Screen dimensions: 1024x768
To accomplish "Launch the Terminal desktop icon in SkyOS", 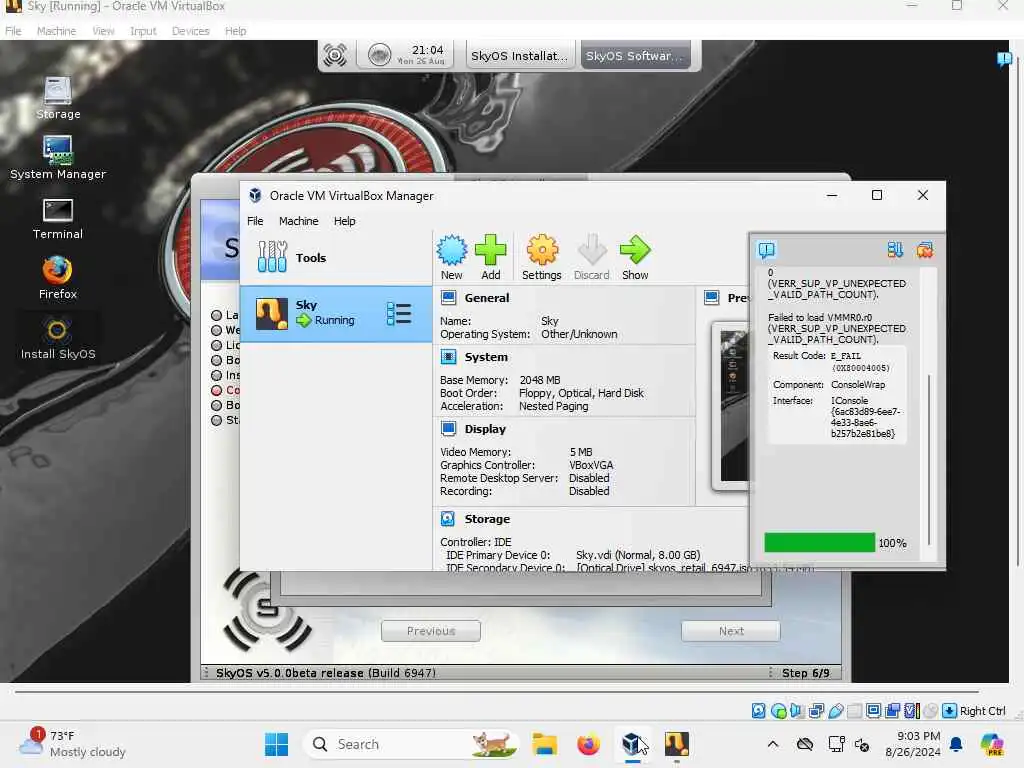I will [x=57, y=218].
